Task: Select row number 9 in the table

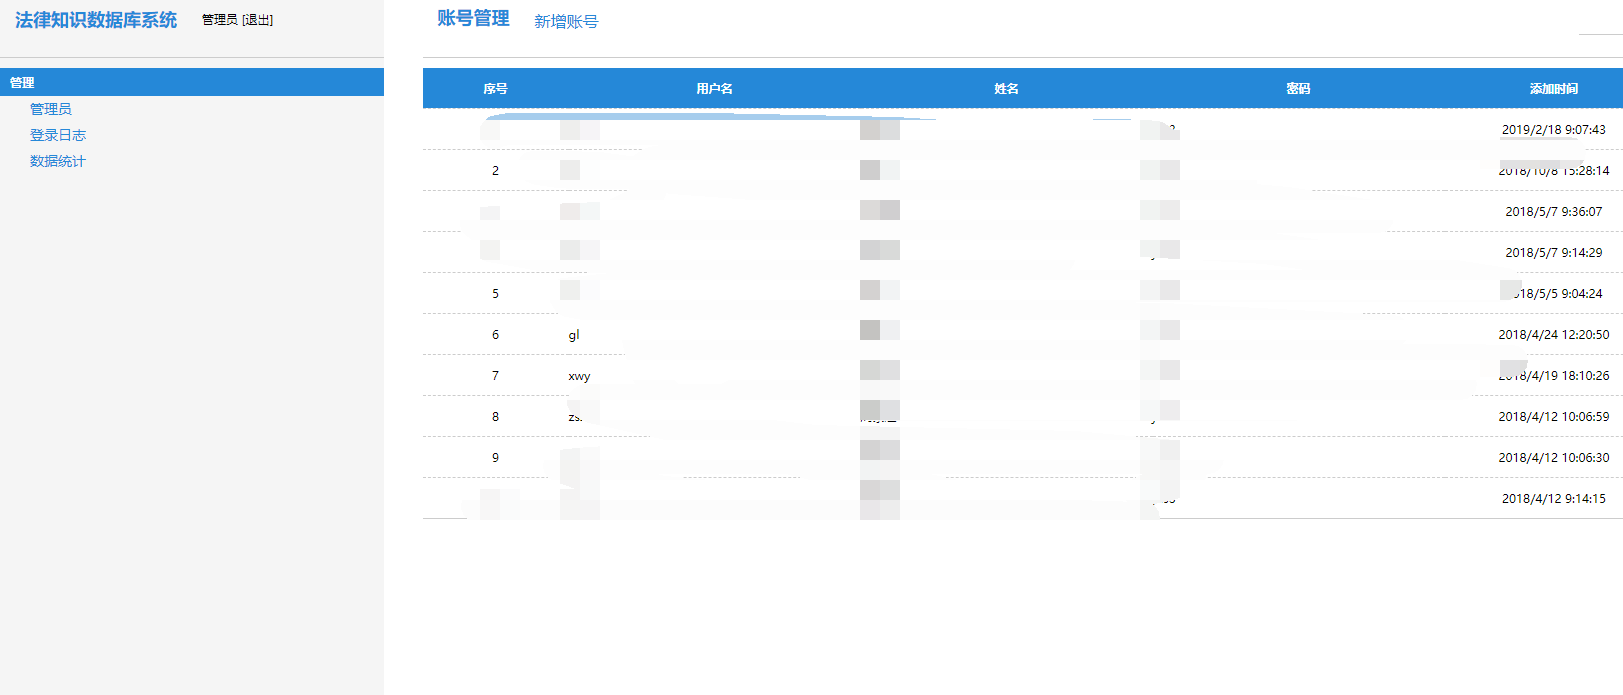Action: tap(495, 458)
